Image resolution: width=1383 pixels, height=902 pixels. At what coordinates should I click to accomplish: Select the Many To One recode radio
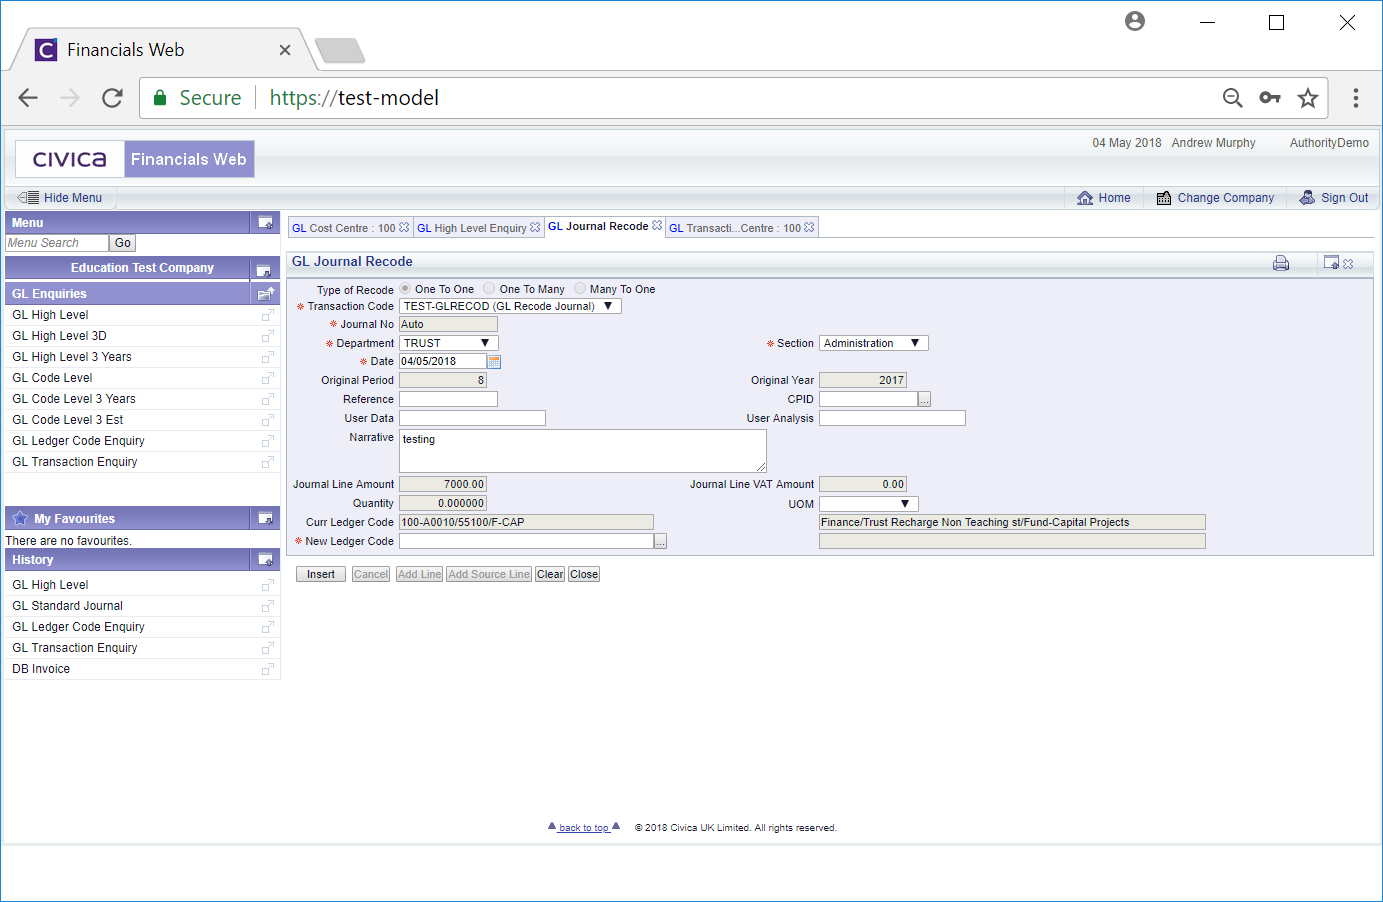click(x=580, y=288)
